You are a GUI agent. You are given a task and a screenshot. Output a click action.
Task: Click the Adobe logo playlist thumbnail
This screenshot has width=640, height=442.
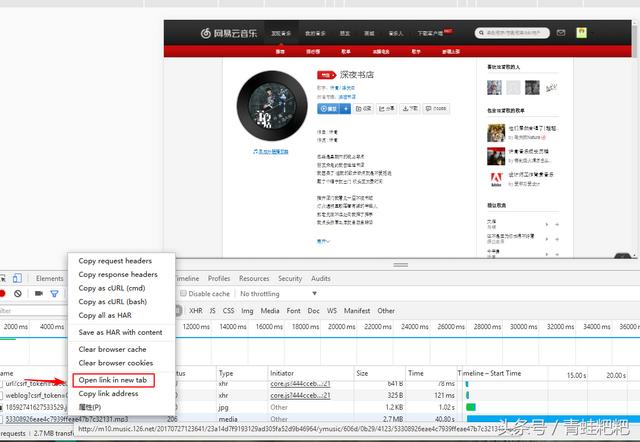coord(496,179)
